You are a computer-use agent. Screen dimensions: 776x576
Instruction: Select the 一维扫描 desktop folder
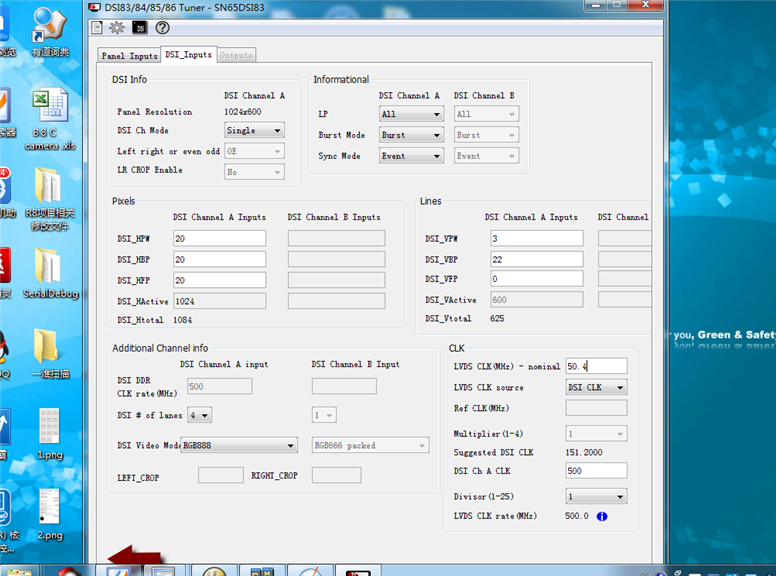click(x=50, y=353)
